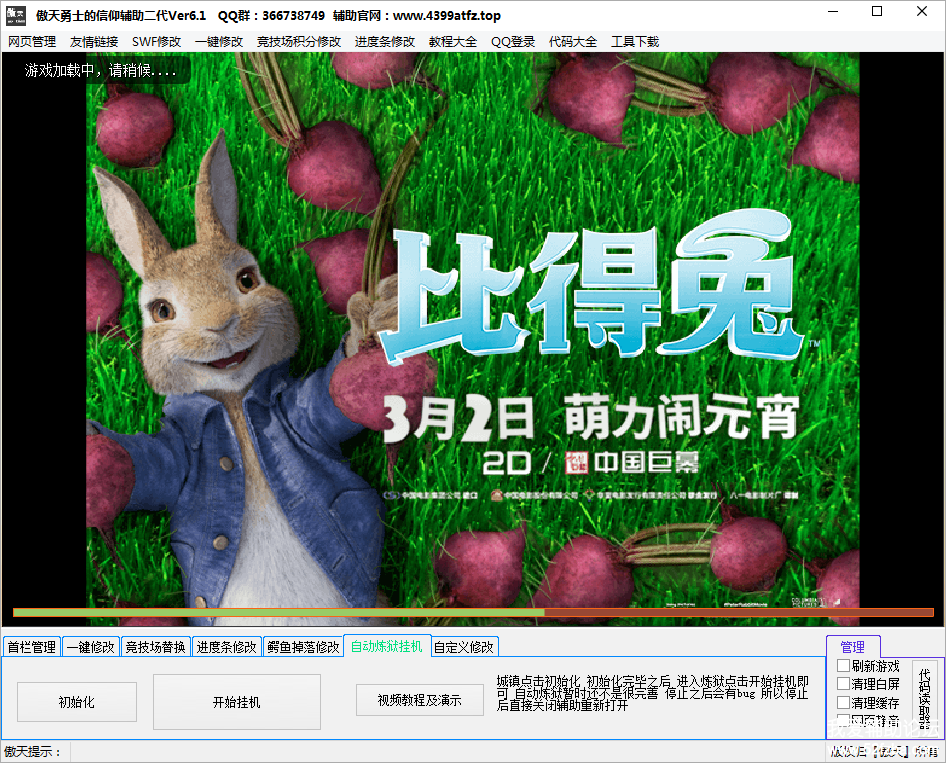Open the QQ登录 menu
Screen dimensions: 946x763
513,42
